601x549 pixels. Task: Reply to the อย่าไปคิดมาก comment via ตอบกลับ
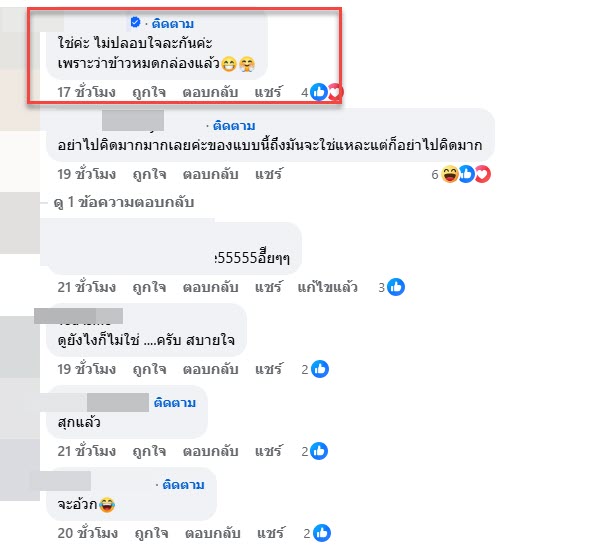coord(210,174)
